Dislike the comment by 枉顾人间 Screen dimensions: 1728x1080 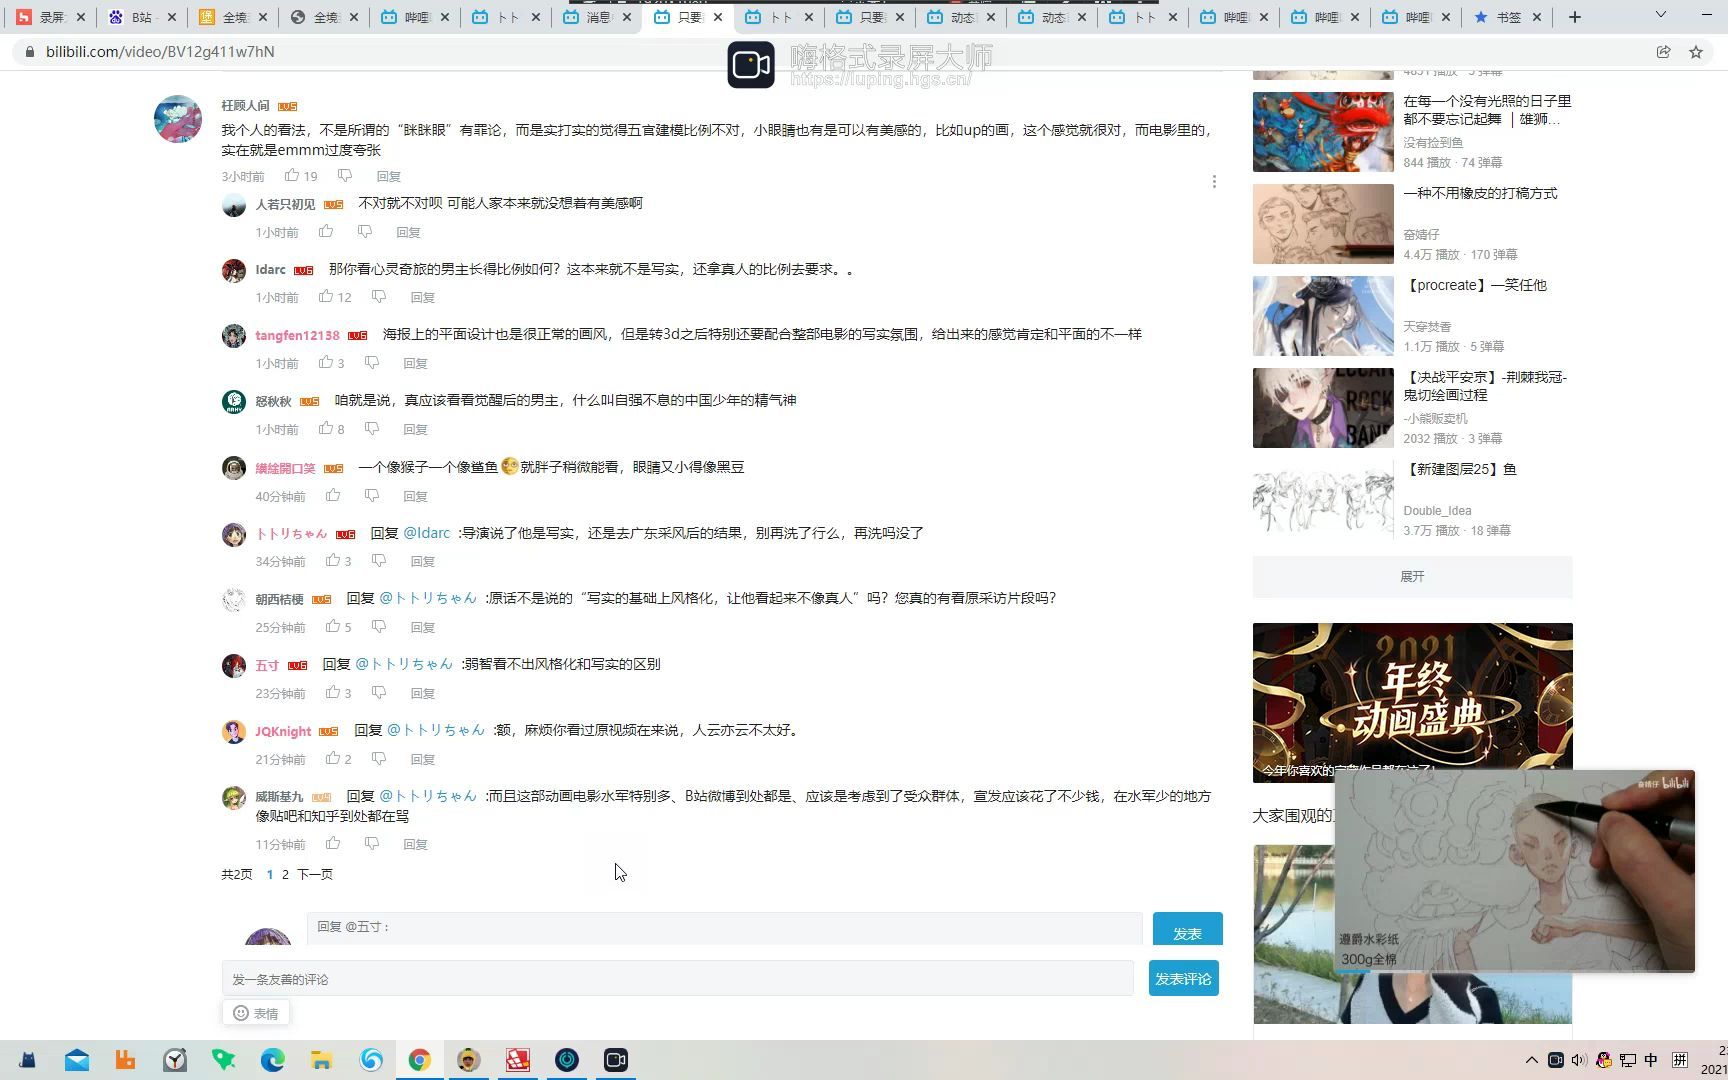[345, 176]
